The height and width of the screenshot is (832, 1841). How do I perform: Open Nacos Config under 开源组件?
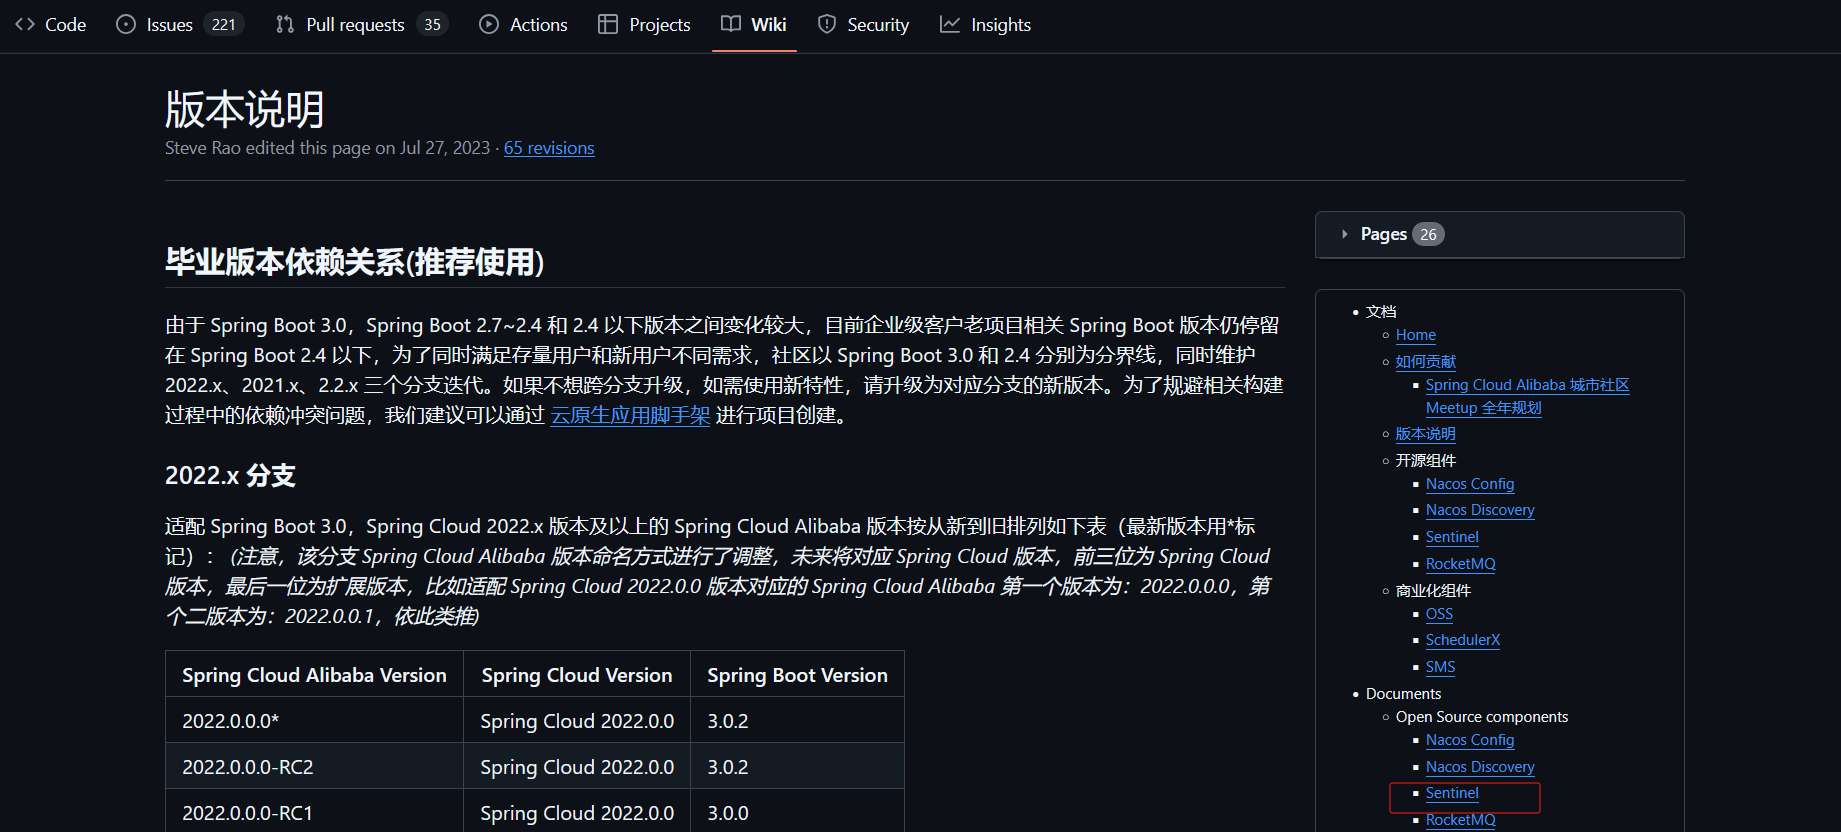point(1470,484)
